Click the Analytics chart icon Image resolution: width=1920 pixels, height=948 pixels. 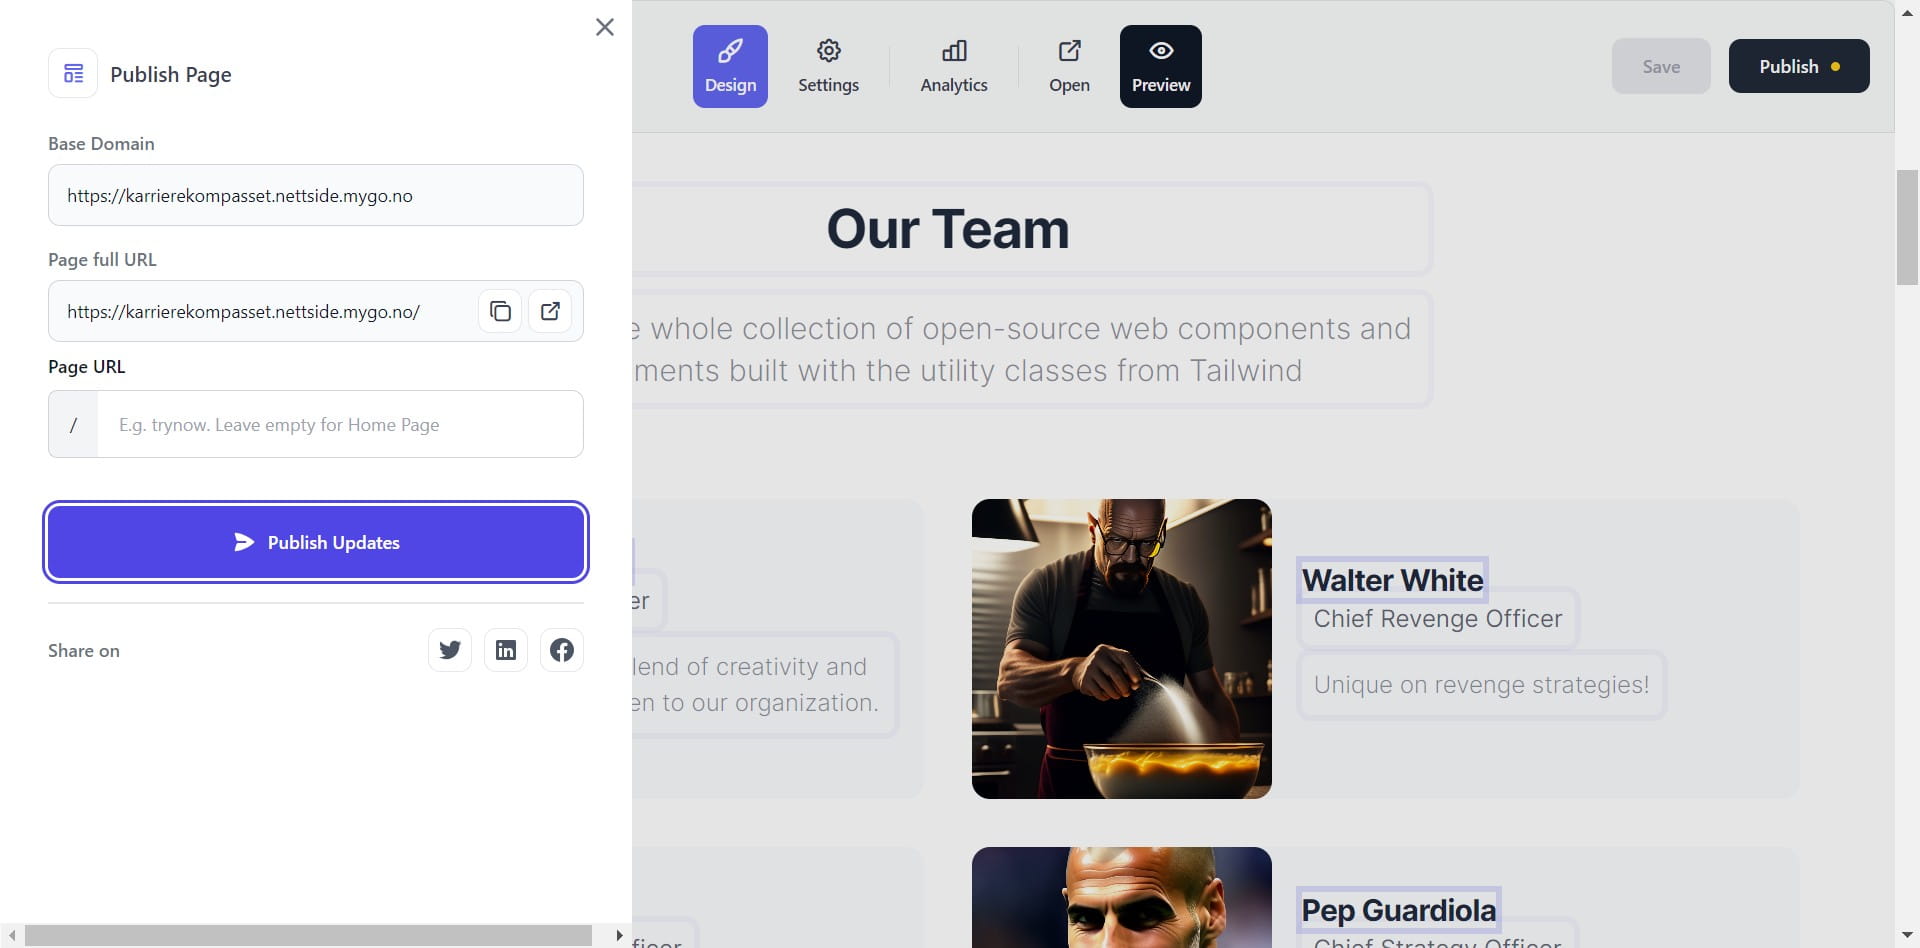click(x=953, y=50)
